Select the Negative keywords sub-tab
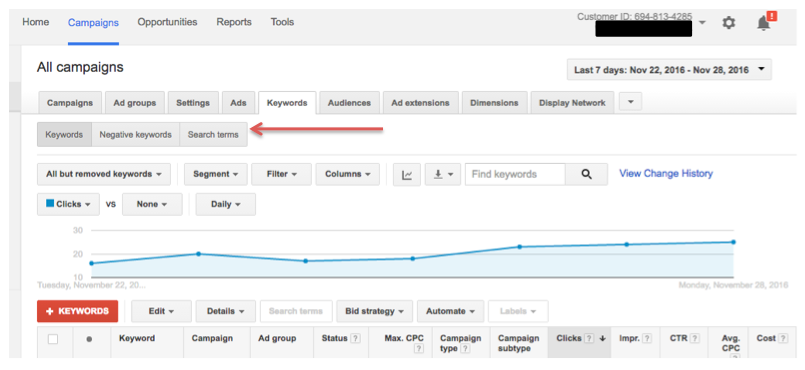 tap(136, 134)
